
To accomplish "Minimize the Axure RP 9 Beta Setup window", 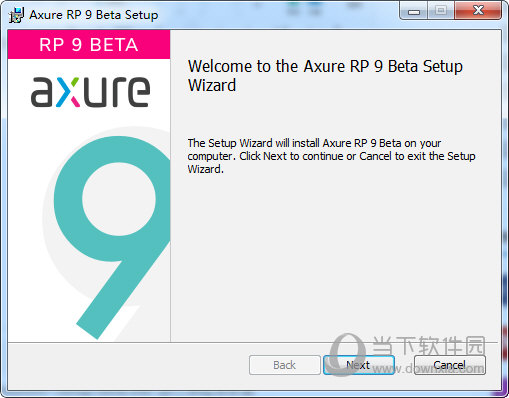I will pos(414,12).
